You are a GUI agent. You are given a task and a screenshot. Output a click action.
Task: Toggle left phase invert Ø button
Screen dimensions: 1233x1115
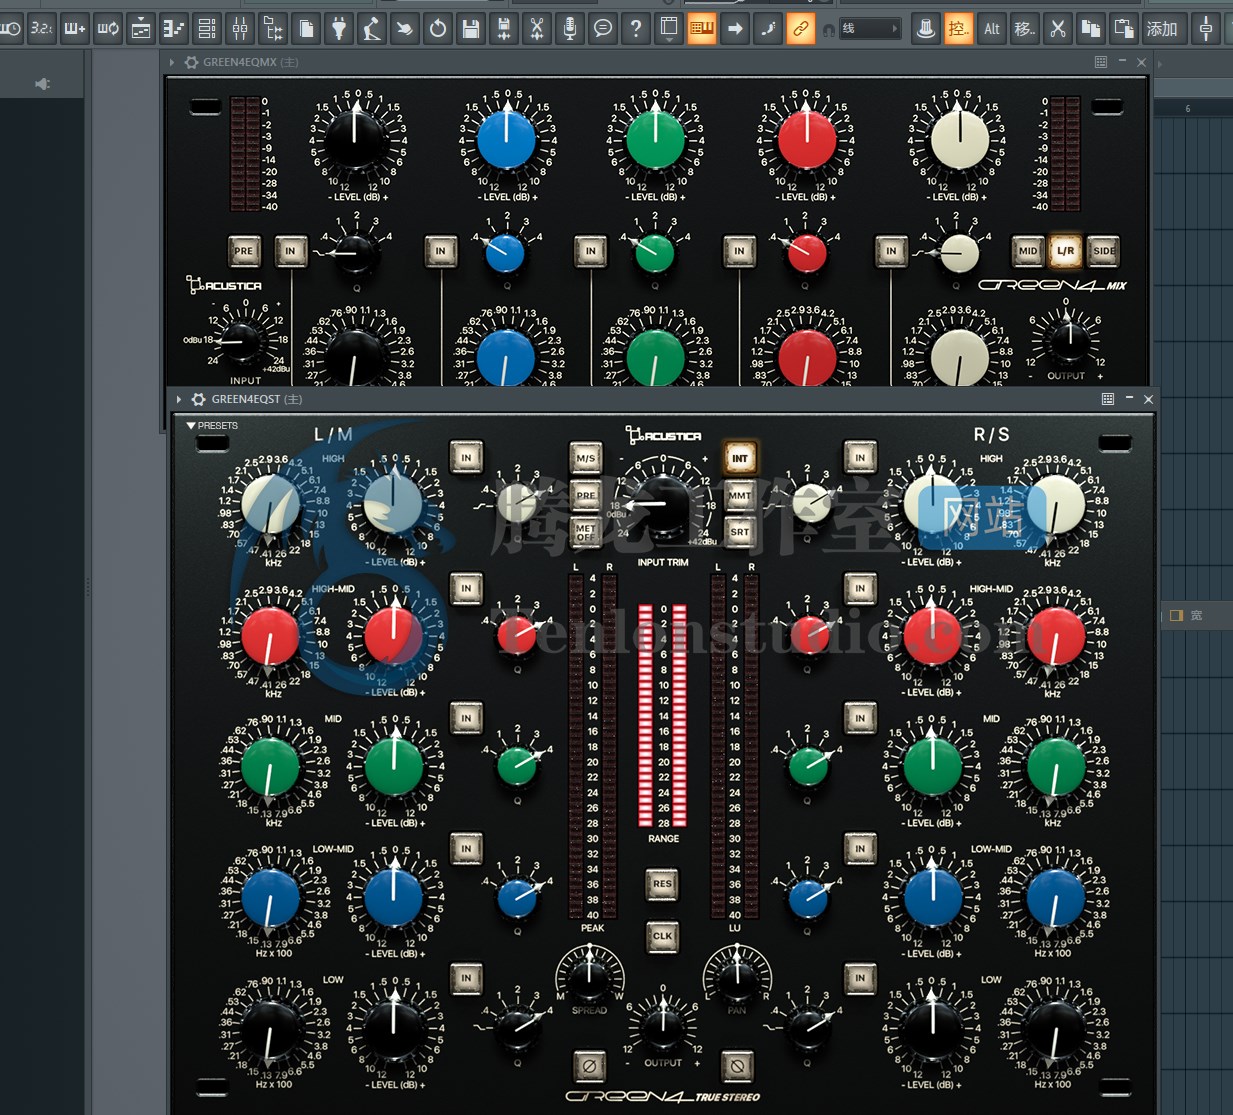pos(589,1066)
